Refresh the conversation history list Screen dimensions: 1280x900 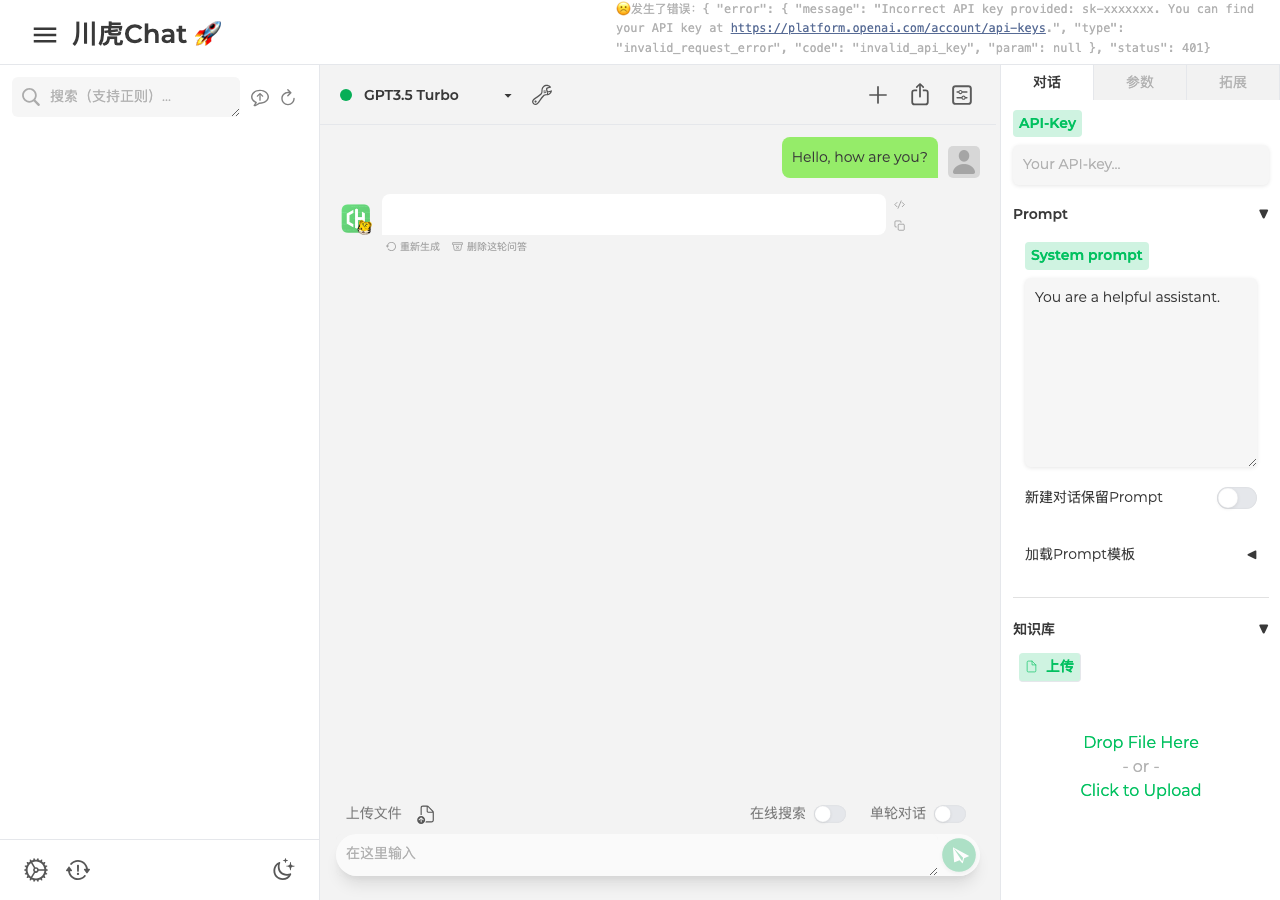(288, 97)
